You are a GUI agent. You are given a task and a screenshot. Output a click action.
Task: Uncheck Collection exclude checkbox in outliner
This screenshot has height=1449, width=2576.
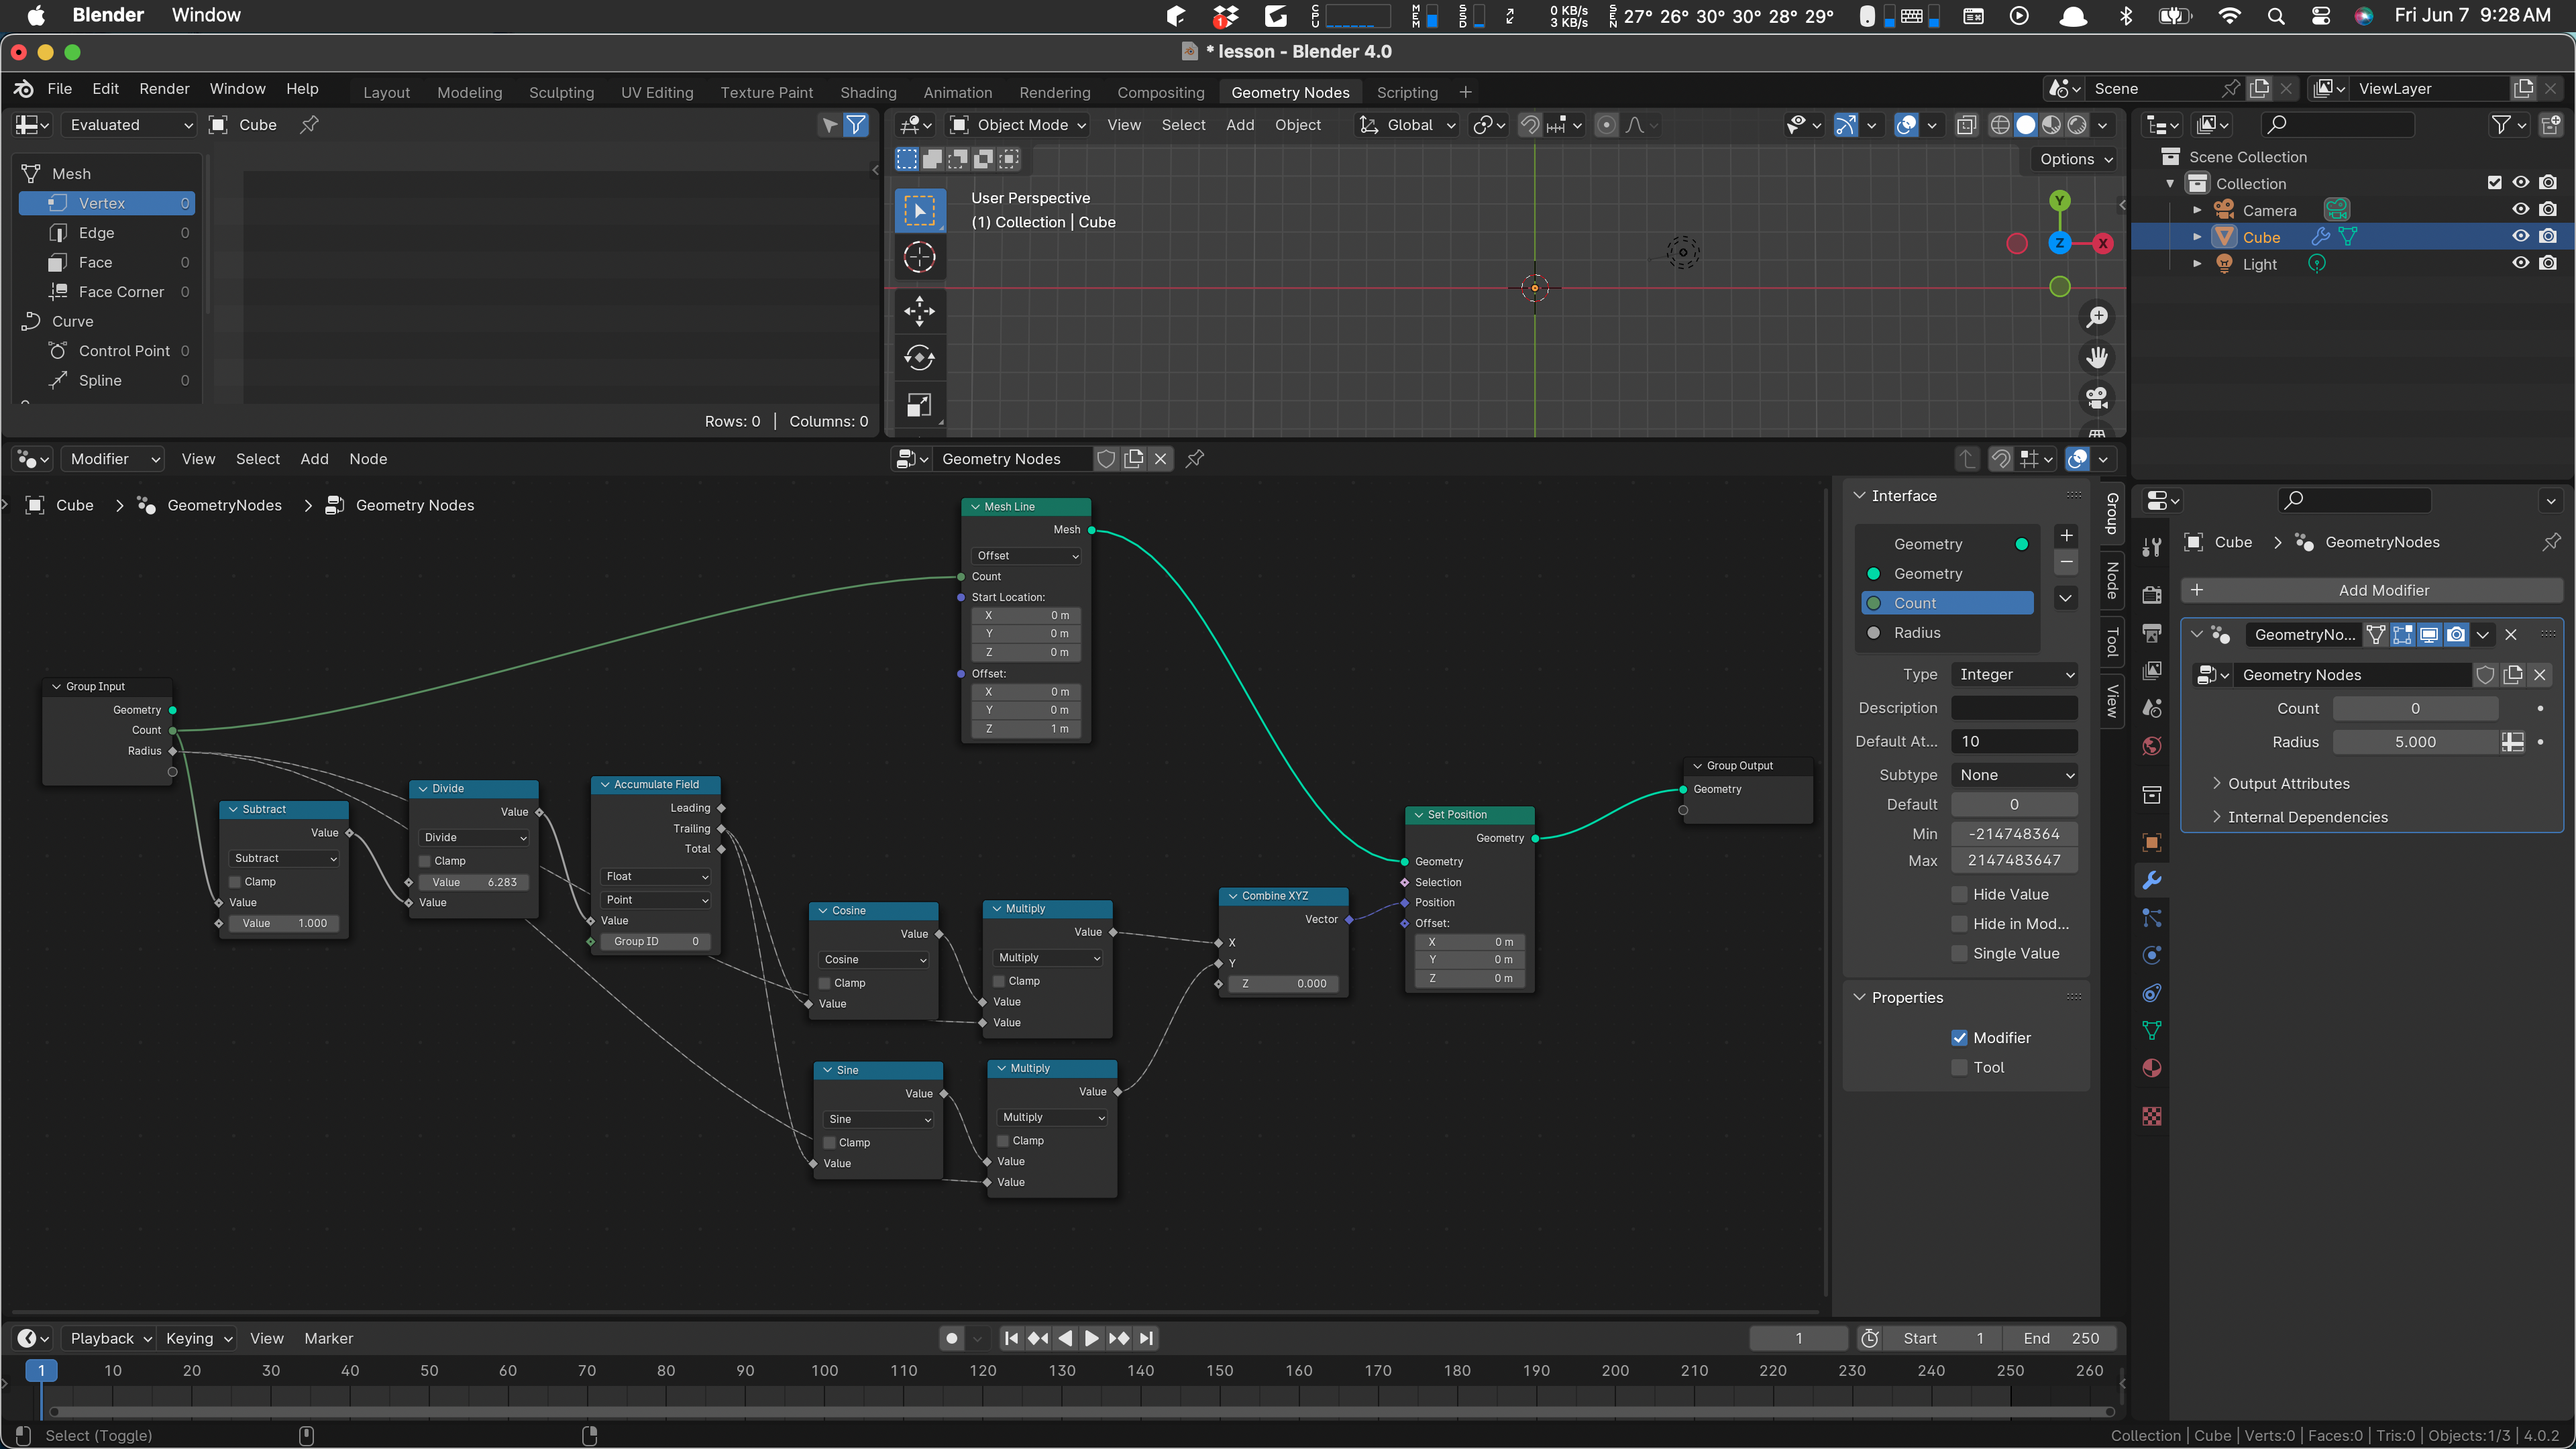click(2494, 183)
